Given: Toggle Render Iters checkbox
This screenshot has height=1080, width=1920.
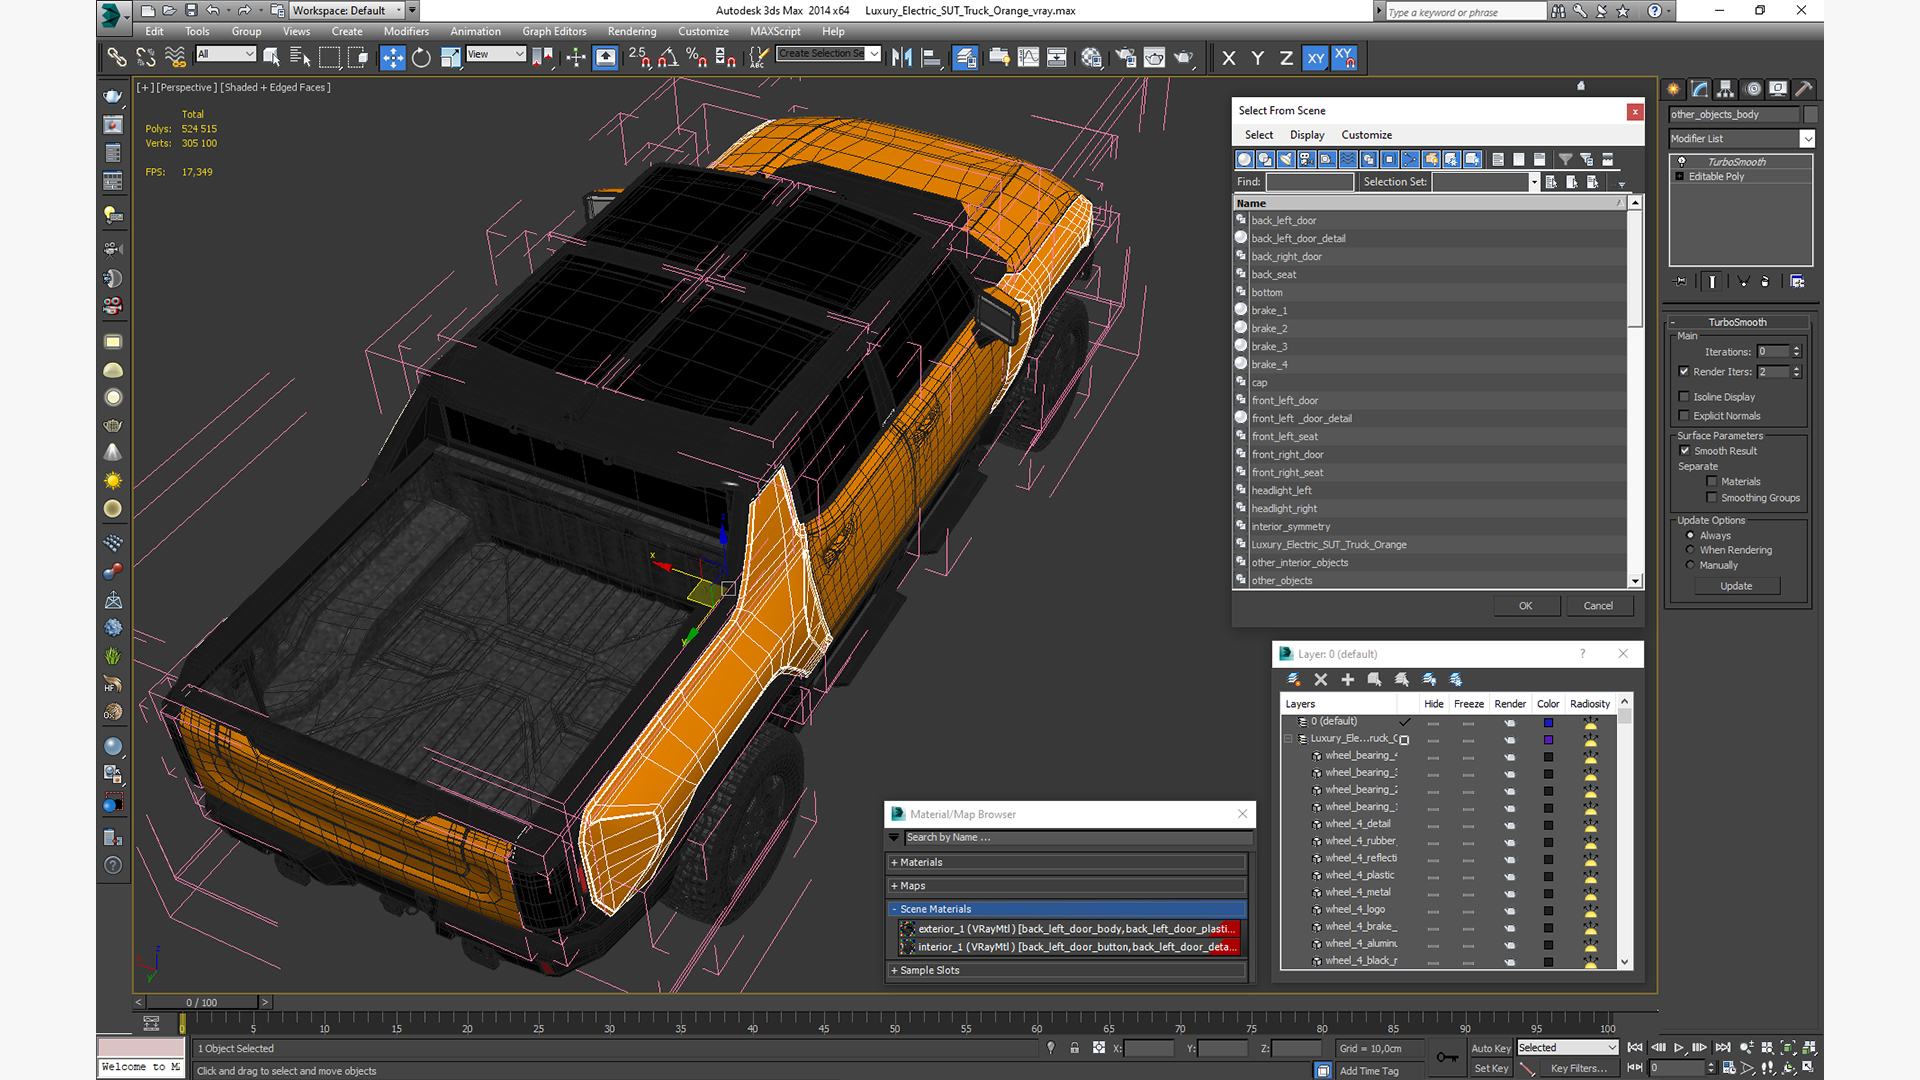Looking at the screenshot, I should pos(1684,372).
